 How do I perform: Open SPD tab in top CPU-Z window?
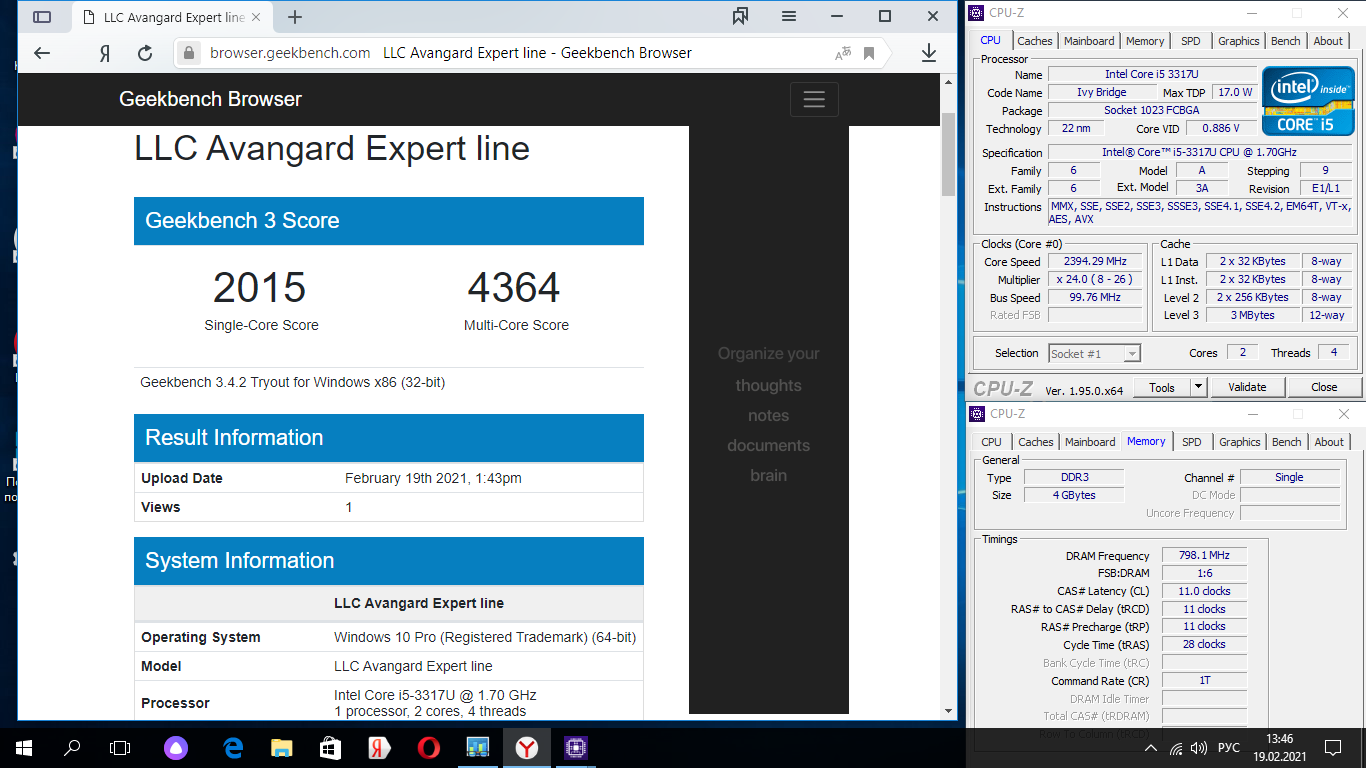tap(1191, 41)
